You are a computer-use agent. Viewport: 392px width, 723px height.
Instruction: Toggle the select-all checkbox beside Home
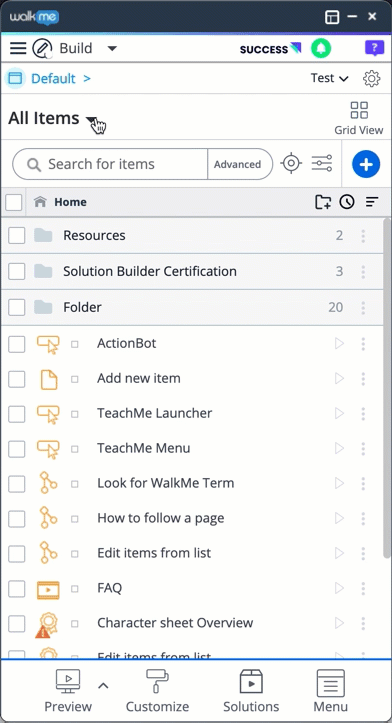click(x=13, y=202)
